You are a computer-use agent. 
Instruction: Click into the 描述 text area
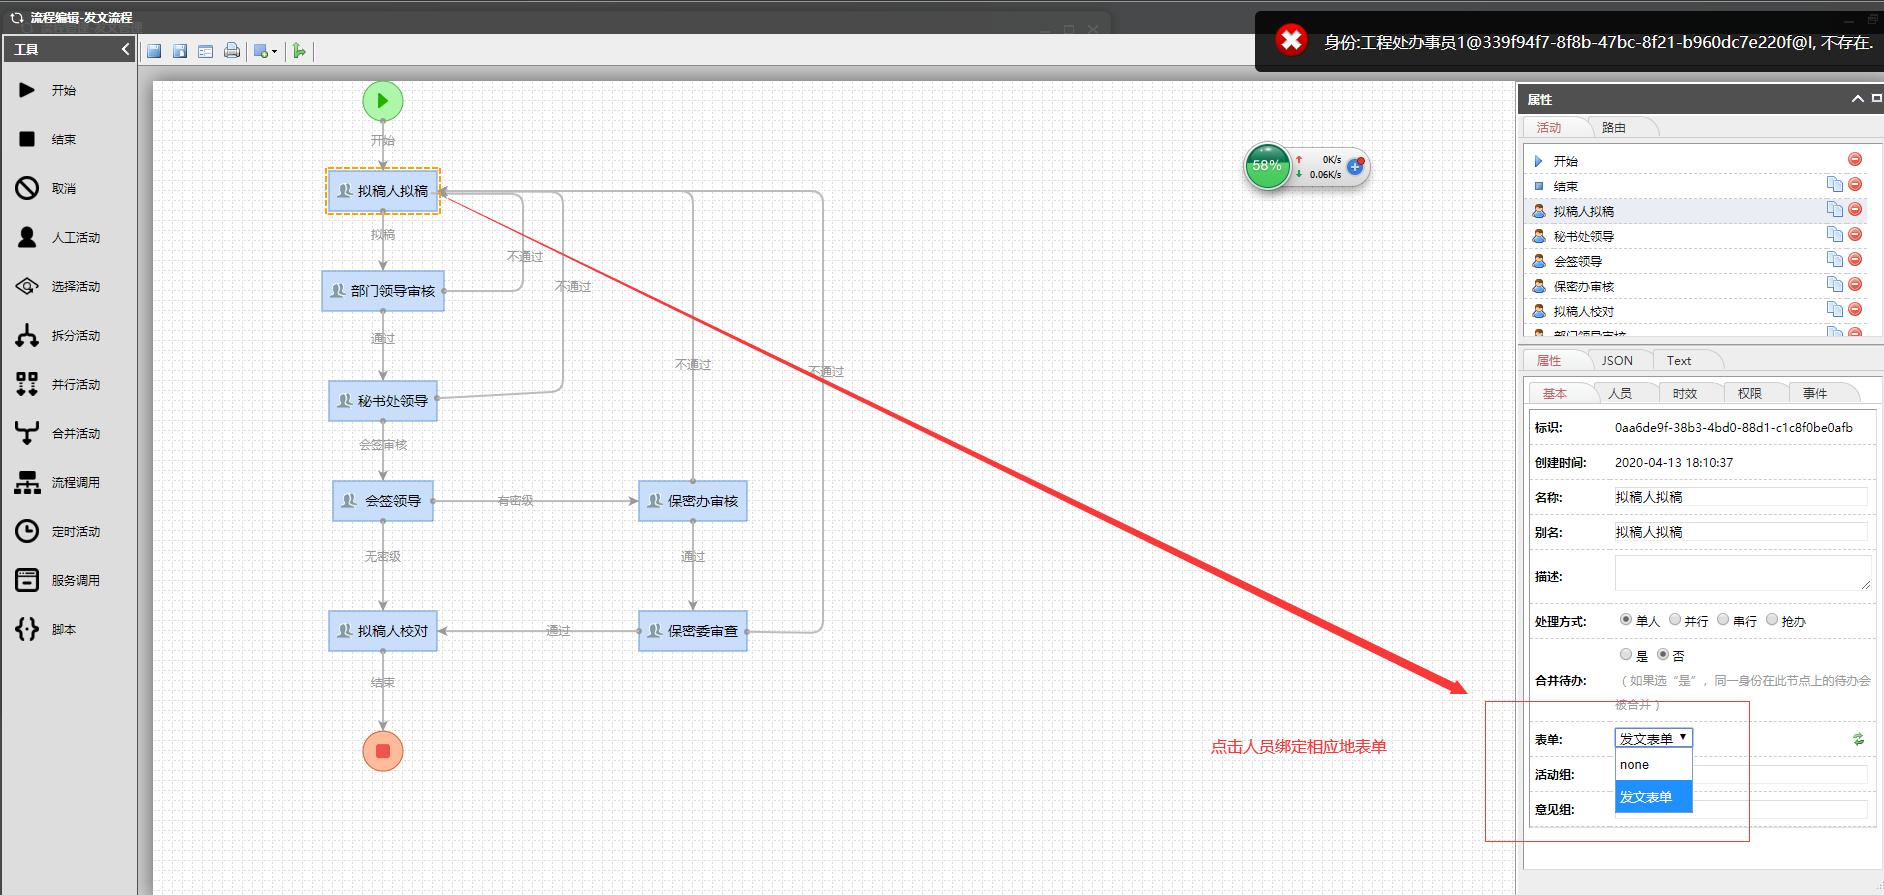(1742, 573)
